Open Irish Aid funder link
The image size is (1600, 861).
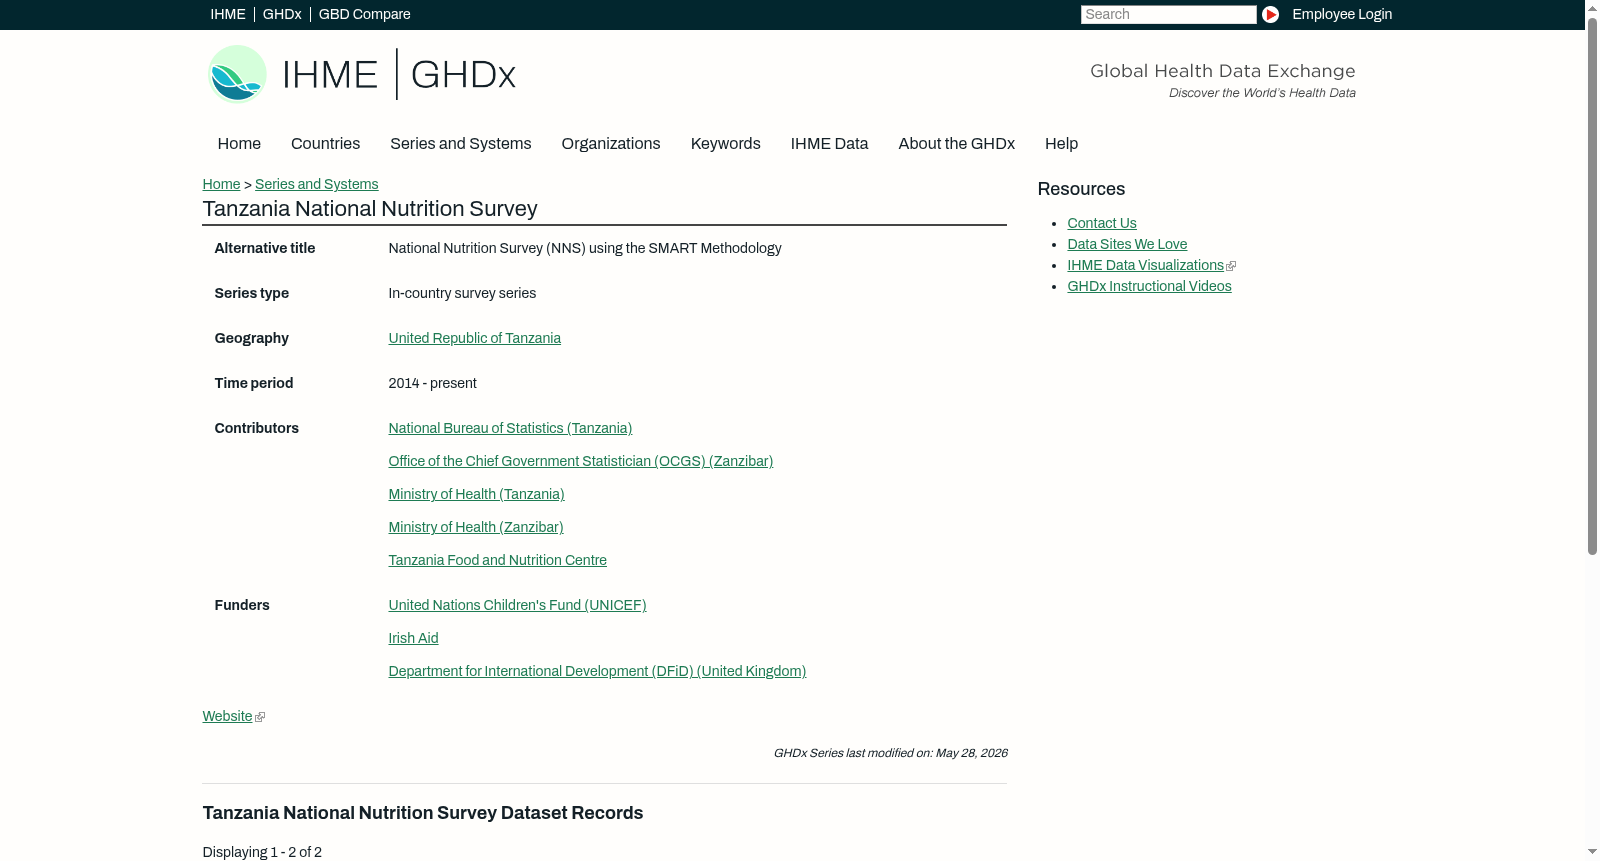[413, 638]
